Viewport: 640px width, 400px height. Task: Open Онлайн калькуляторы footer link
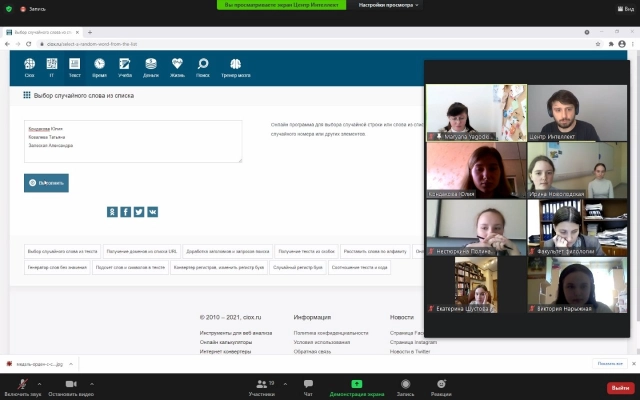pyautogui.click(x=226, y=342)
